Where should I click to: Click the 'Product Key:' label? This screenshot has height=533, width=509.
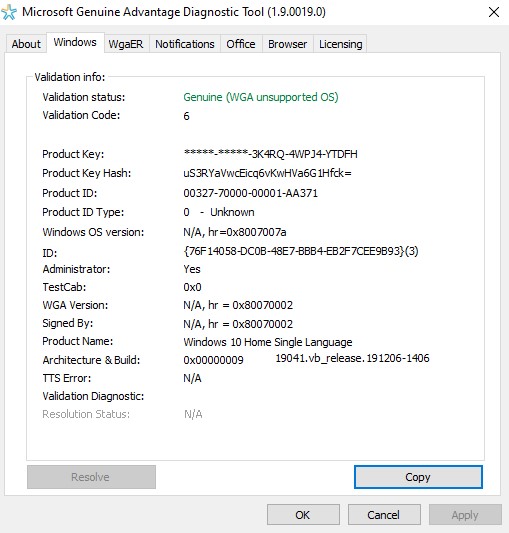pos(73,154)
